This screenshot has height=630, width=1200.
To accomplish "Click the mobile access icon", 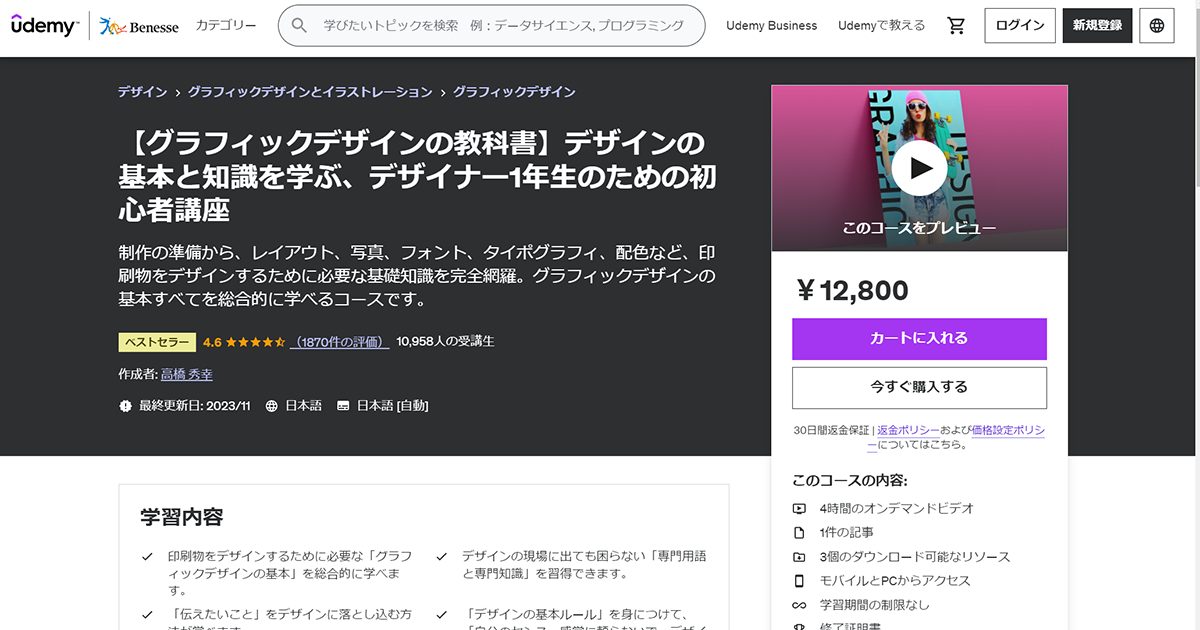I will [x=799, y=581].
